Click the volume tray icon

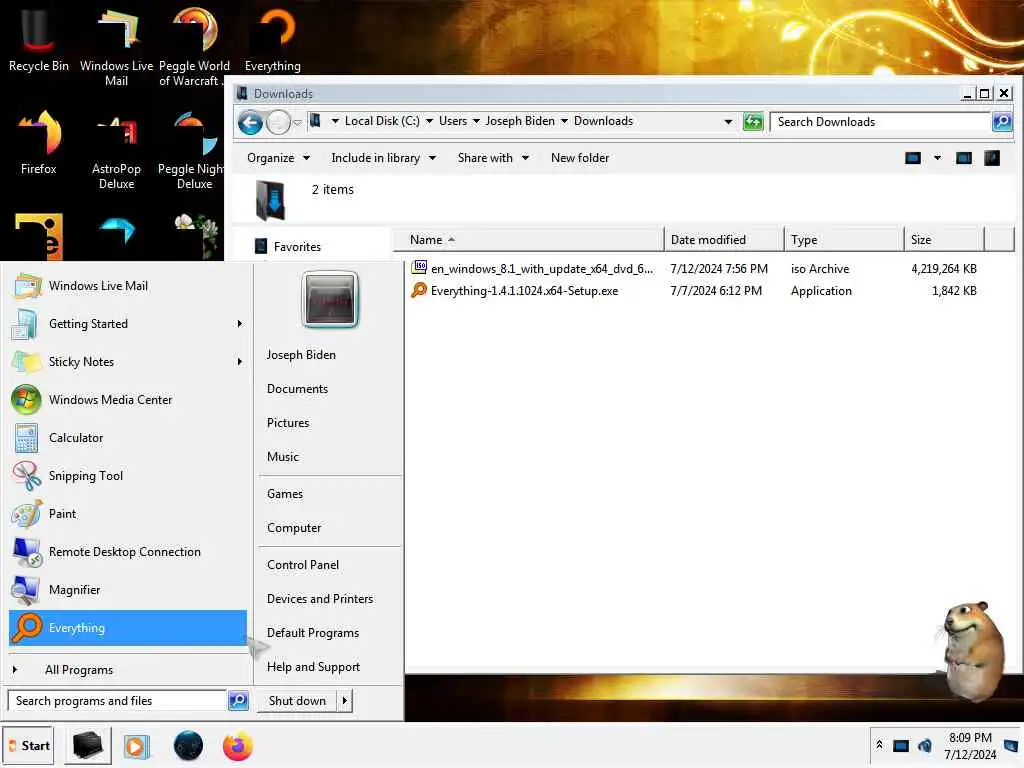tap(925, 745)
